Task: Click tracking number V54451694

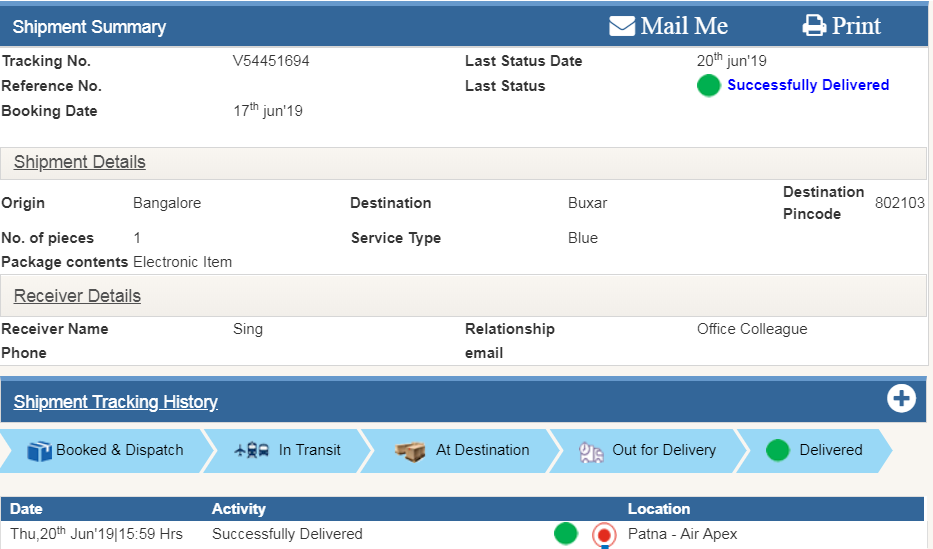Action: pyautogui.click(x=271, y=61)
